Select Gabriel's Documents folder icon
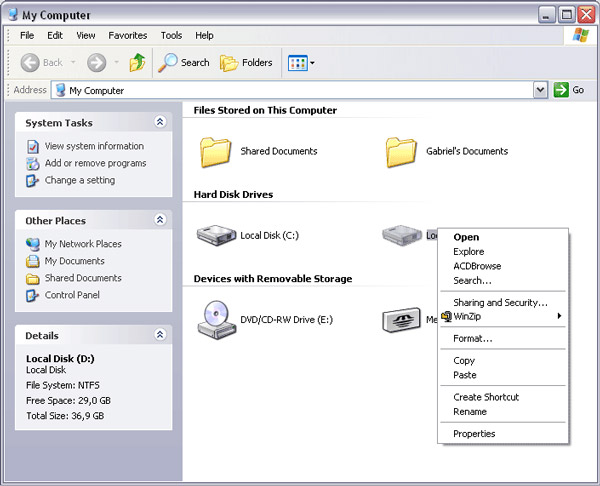Screen dimensions: 600x486 [x=401, y=152]
